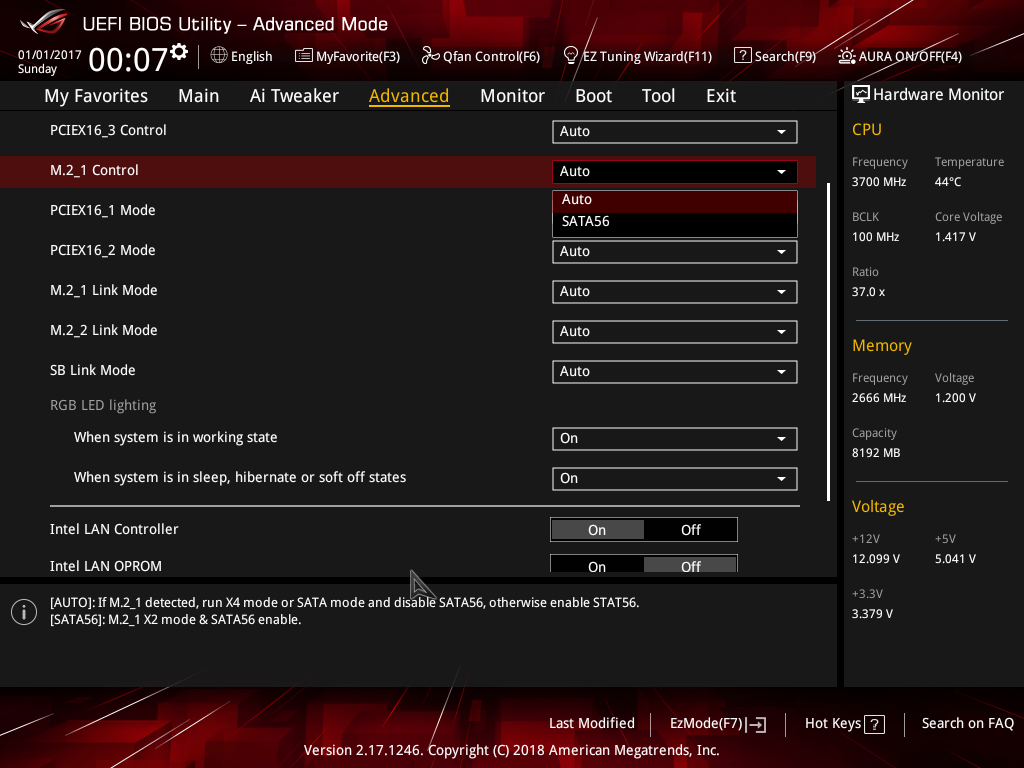1024x768 pixels.
Task: Open the PCIEX16_2 Mode dropdown
Action: coord(674,251)
